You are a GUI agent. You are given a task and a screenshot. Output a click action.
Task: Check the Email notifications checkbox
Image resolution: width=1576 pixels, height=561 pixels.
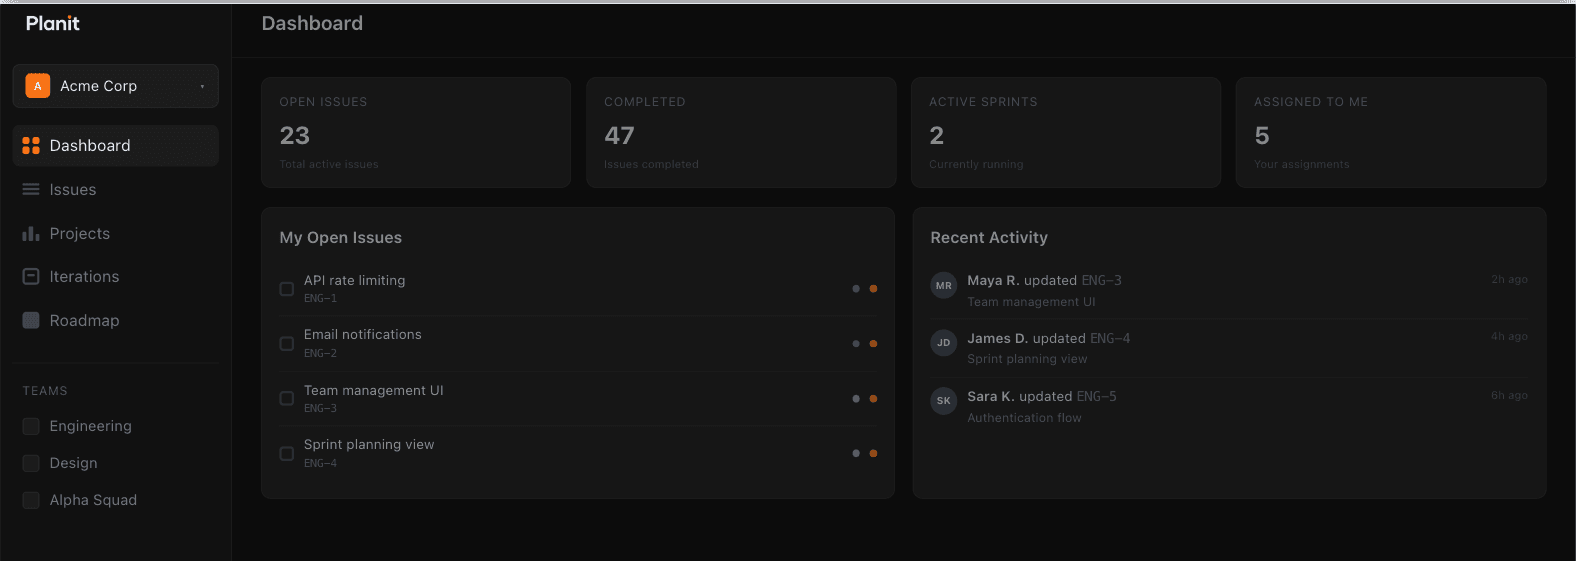point(287,344)
